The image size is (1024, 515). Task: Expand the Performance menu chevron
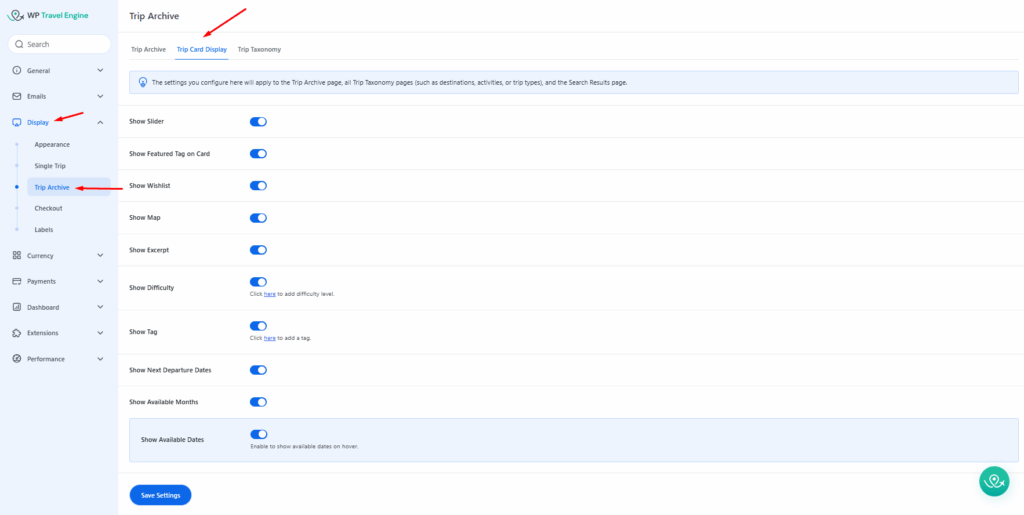point(100,359)
